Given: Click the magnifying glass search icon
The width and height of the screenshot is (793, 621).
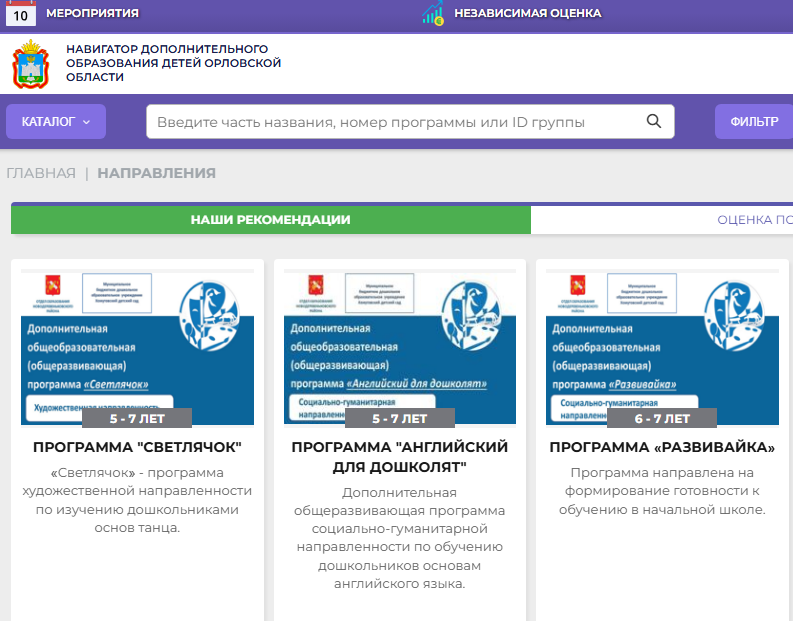Looking at the screenshot, I should tap(654, 122).
